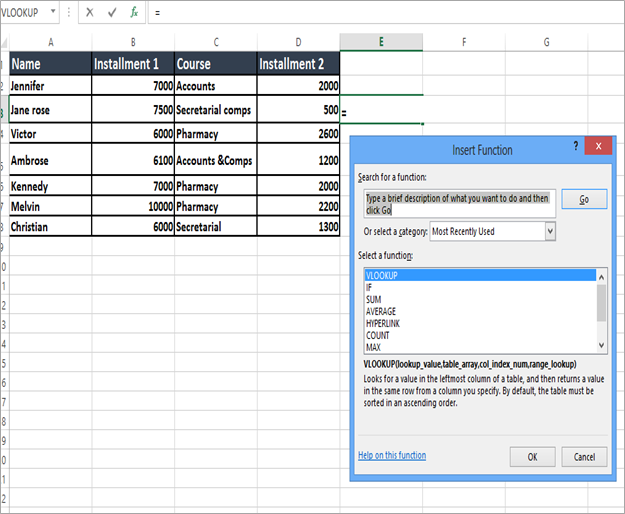Click function list scroll up arrow
This screenshot has height=514, width=625.
coord(601,277)
